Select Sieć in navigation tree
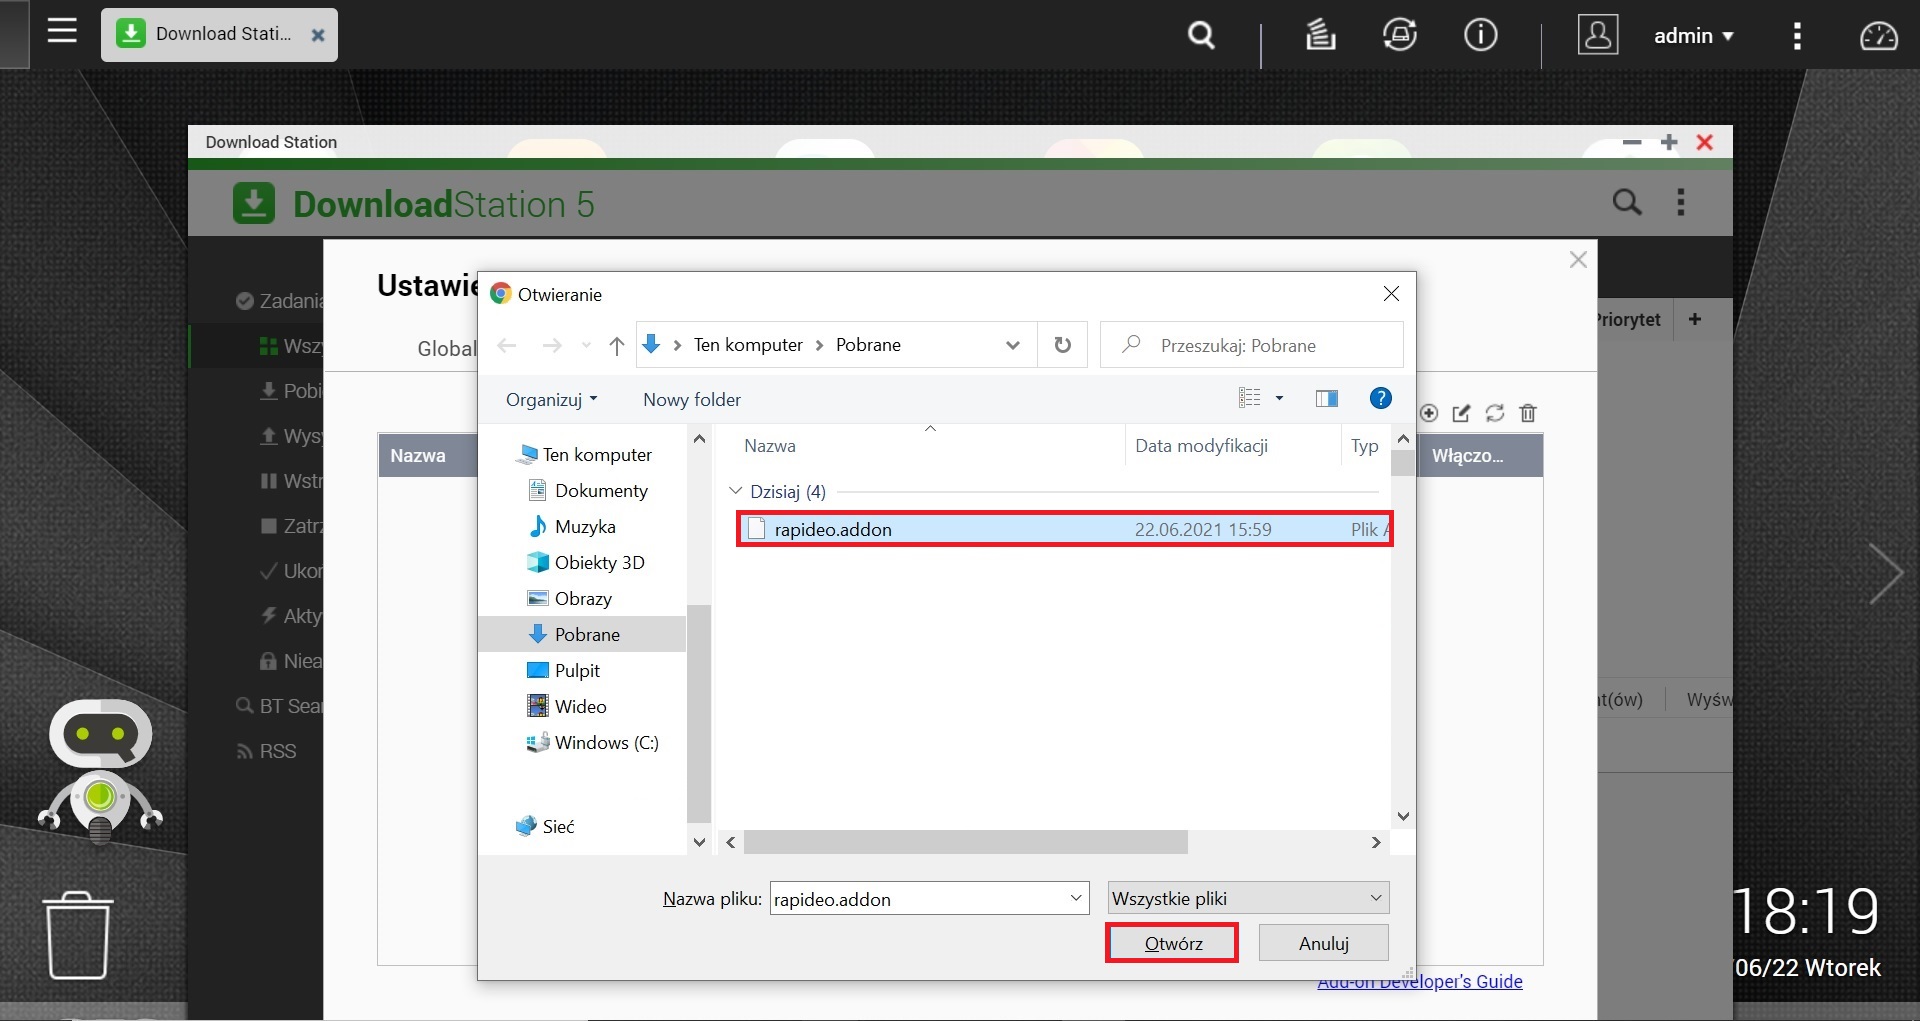The height and width of the screenshot is (1021, 1920). point(545,826)
